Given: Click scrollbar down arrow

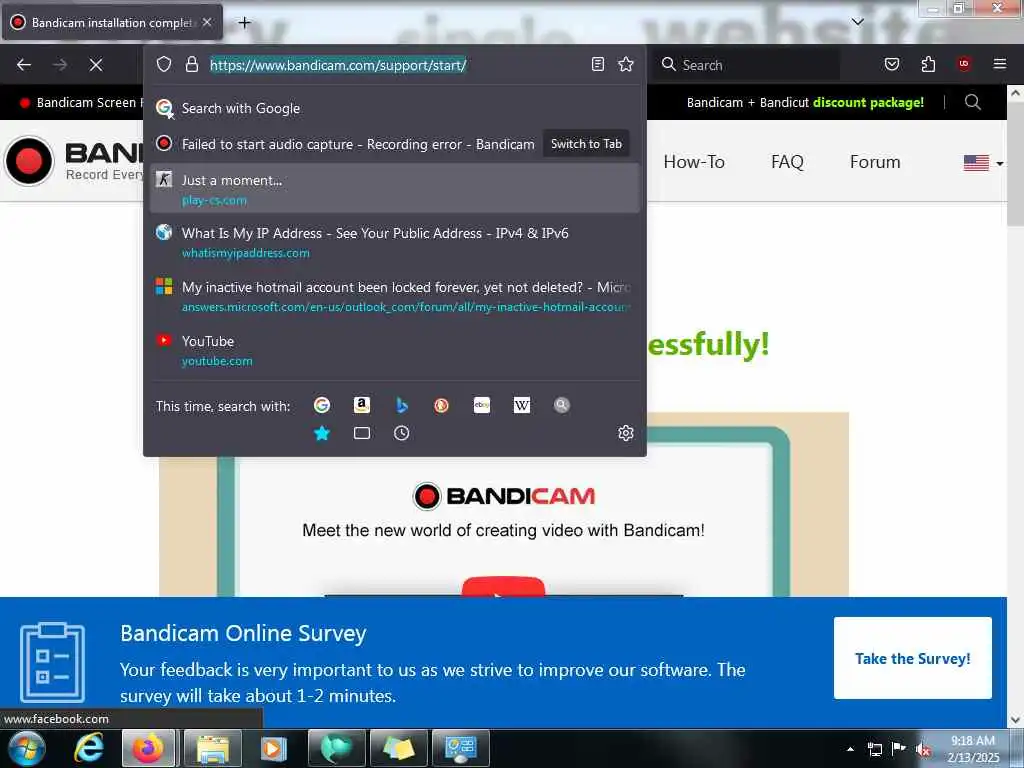Looking at the screenshot, I should [x=1015, y=720].
